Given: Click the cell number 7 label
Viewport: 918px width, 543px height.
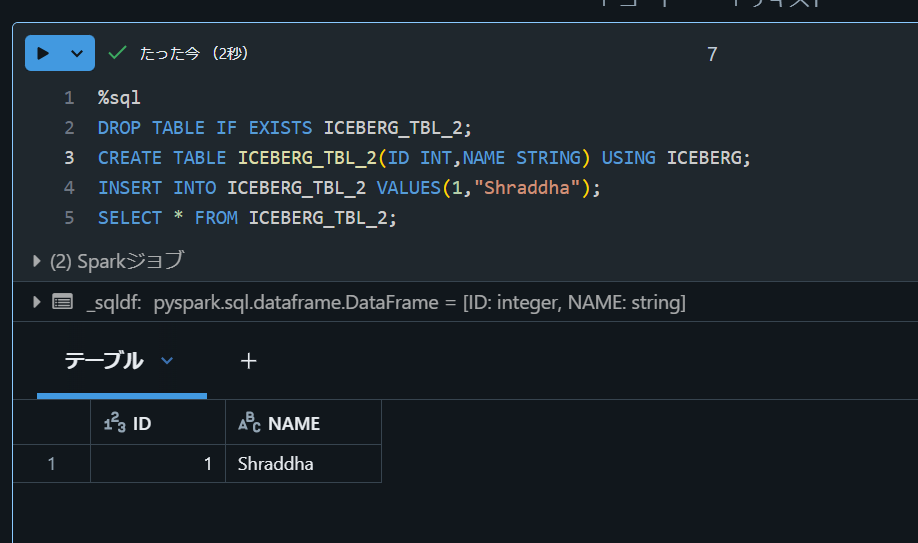Looking at the screenshot, I should pos(712,54).
